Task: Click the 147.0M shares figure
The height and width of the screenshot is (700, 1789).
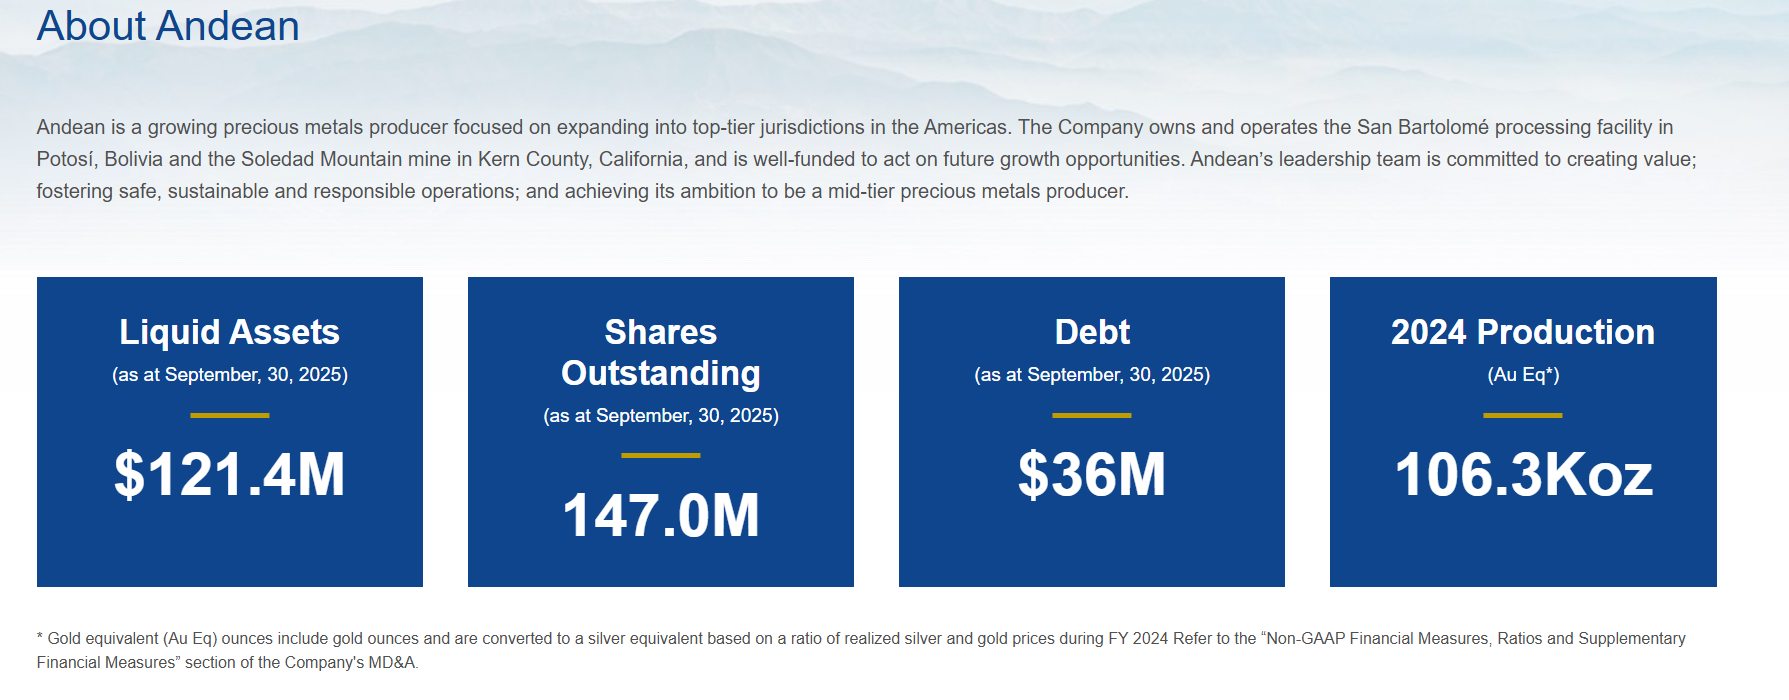Action: click(660, 515)
